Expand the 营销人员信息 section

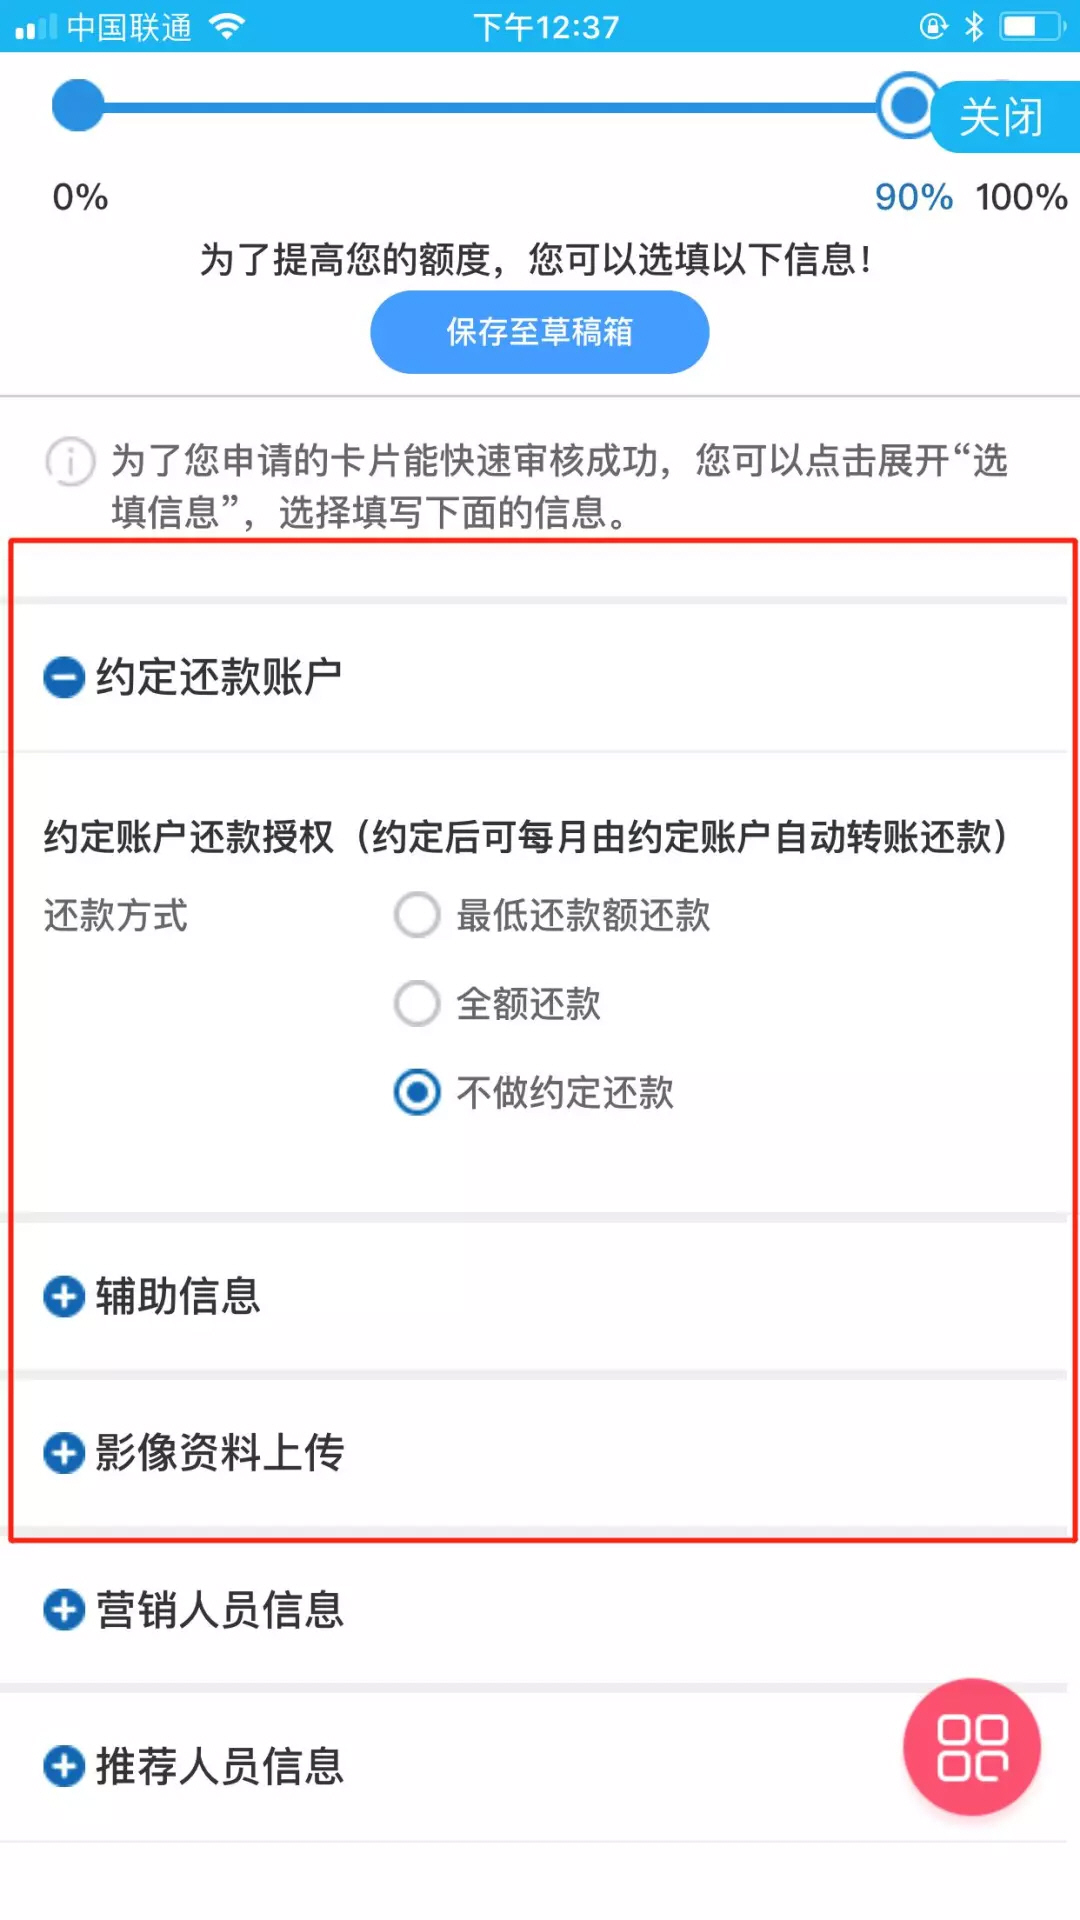tap(64, 1610)
